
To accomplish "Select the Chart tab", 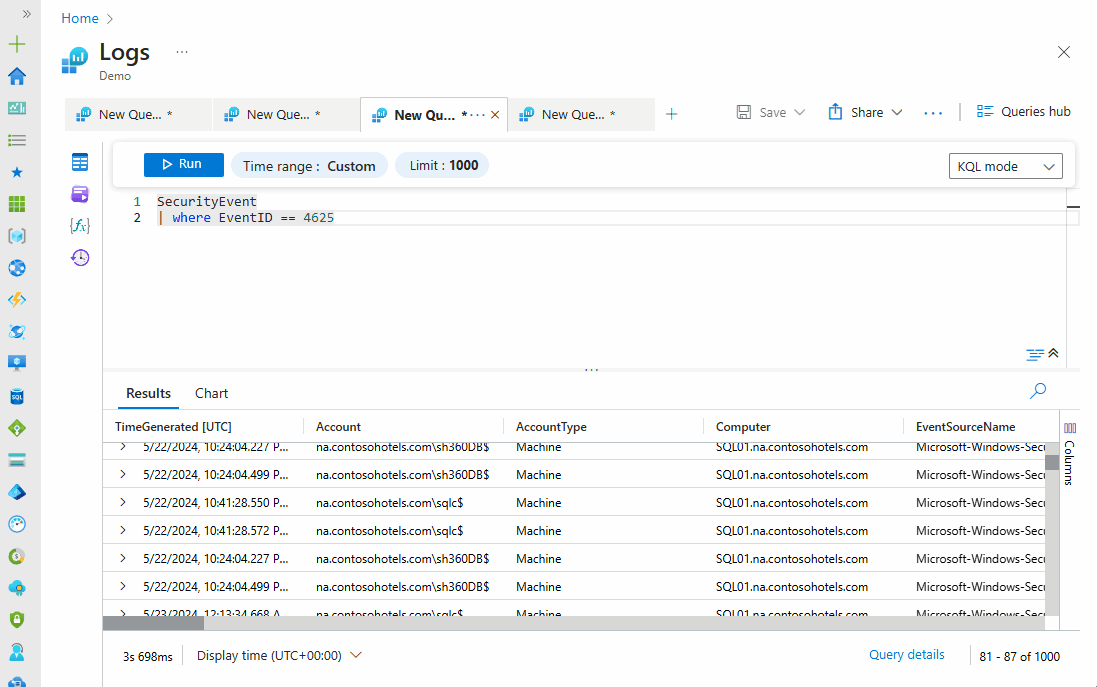I will [x=211, y=393].
